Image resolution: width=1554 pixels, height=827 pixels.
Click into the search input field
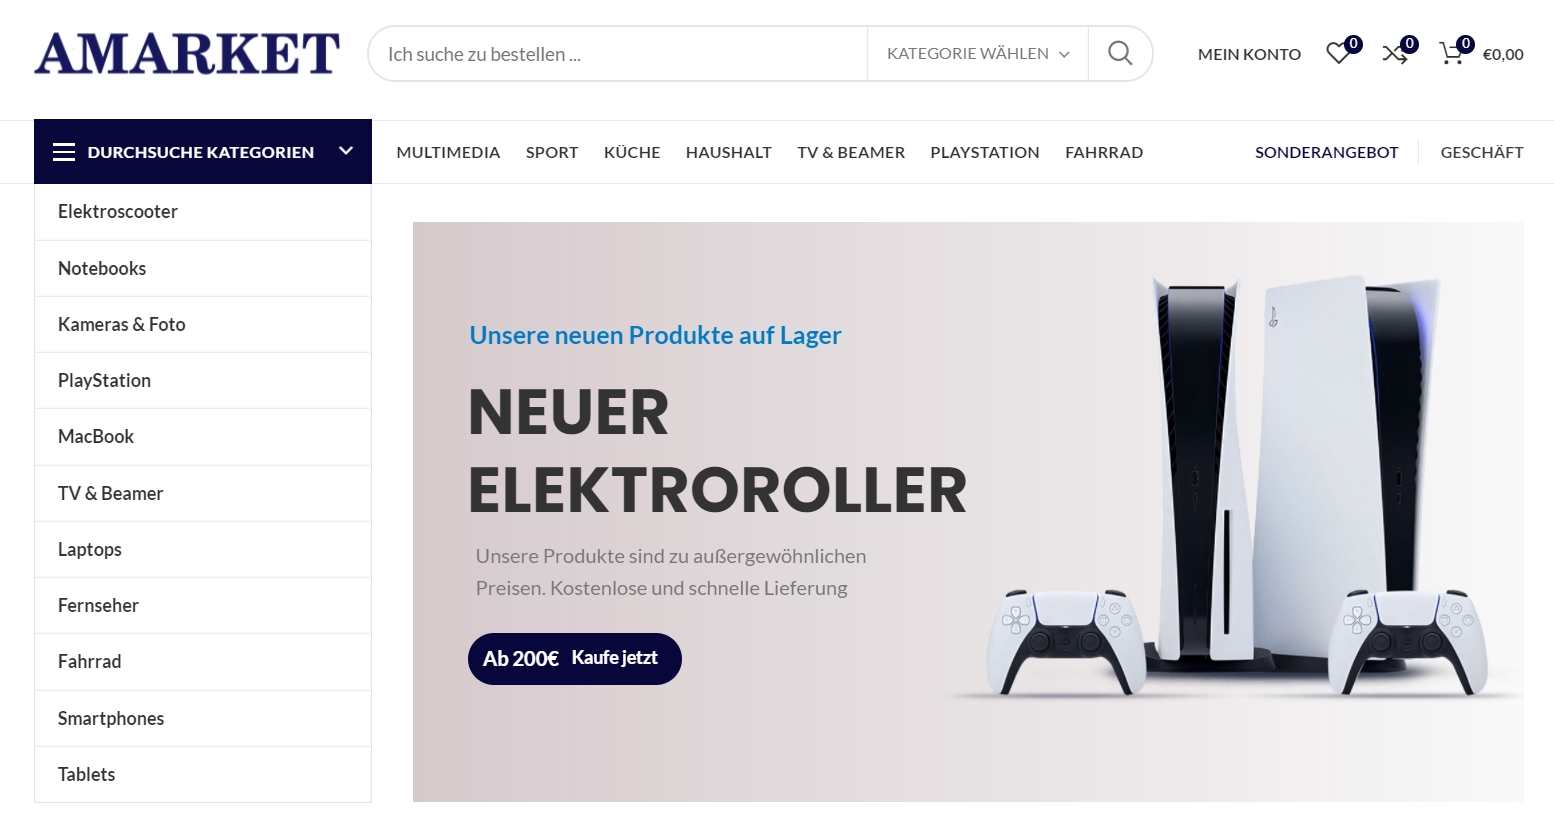(x=618, y=54)
